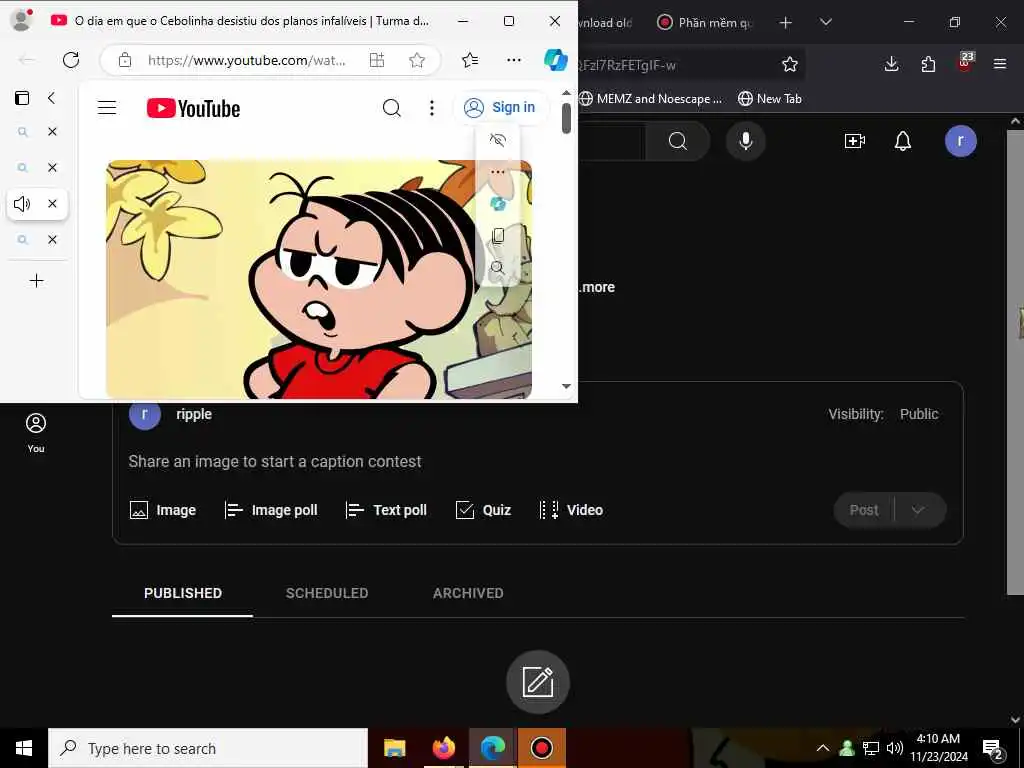The width and height of the screenshot is (1024, 768).
Task: Click the taskbar search box
Action: pos(208,748)
